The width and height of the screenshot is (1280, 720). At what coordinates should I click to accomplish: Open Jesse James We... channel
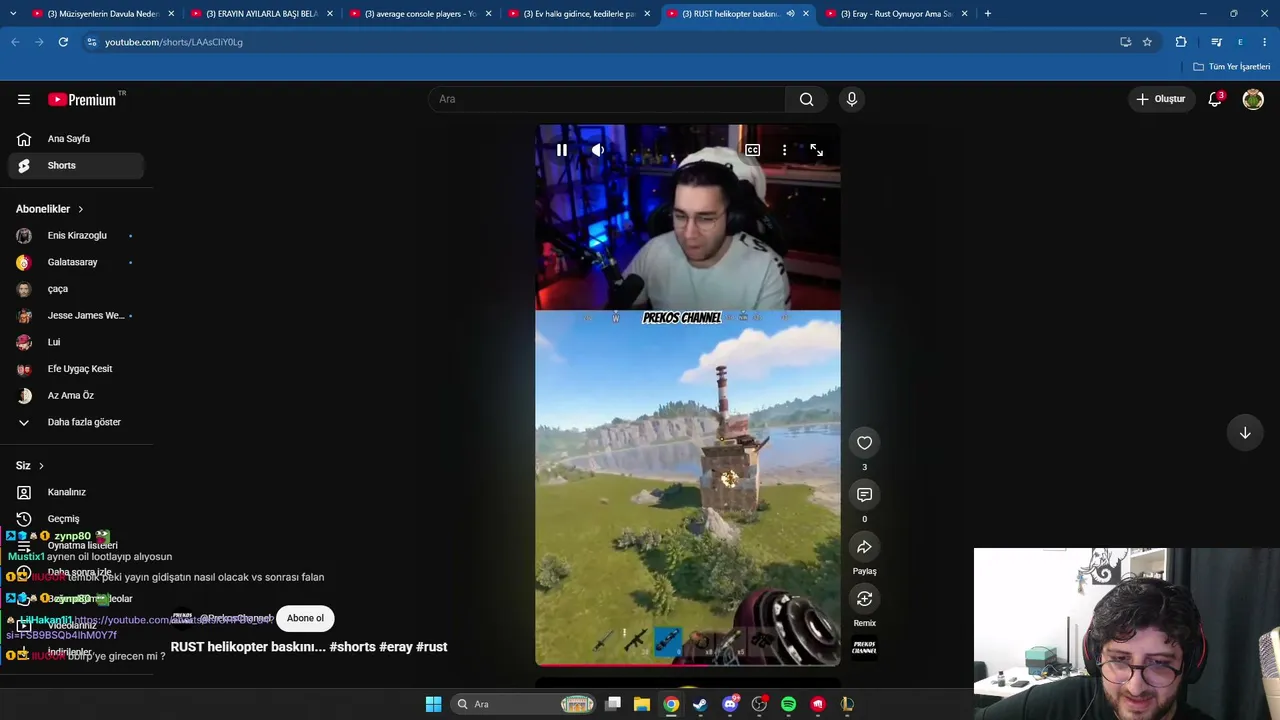pos(76,315)
